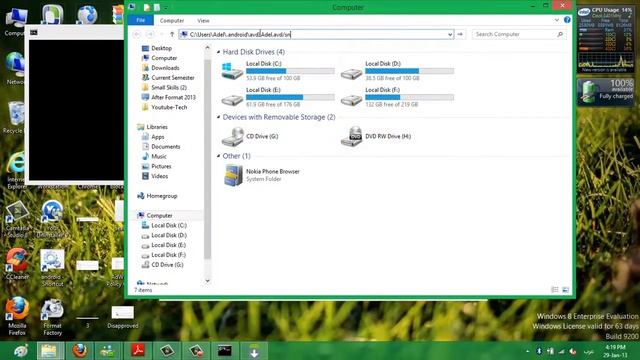Switch to details view icon in status bar
Image resolution: width=640 pixels, height=360 pixels.
pos(555,290)
